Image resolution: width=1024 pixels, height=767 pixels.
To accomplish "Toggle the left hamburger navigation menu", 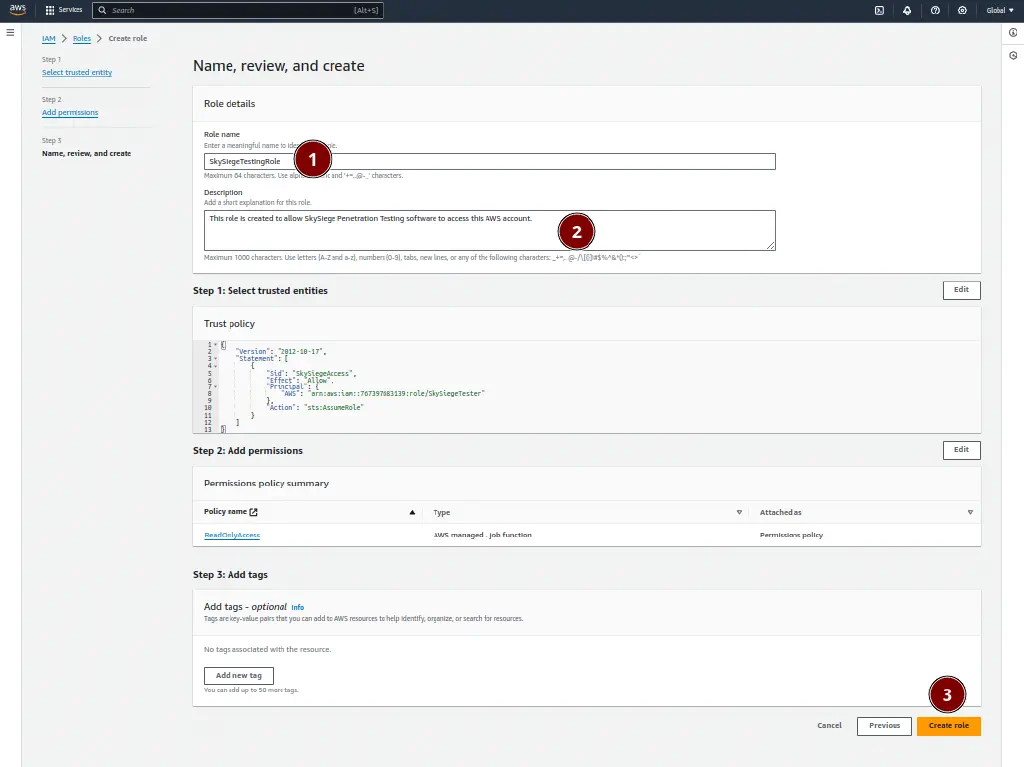I will pyautogui.click(x=10, y=32).
